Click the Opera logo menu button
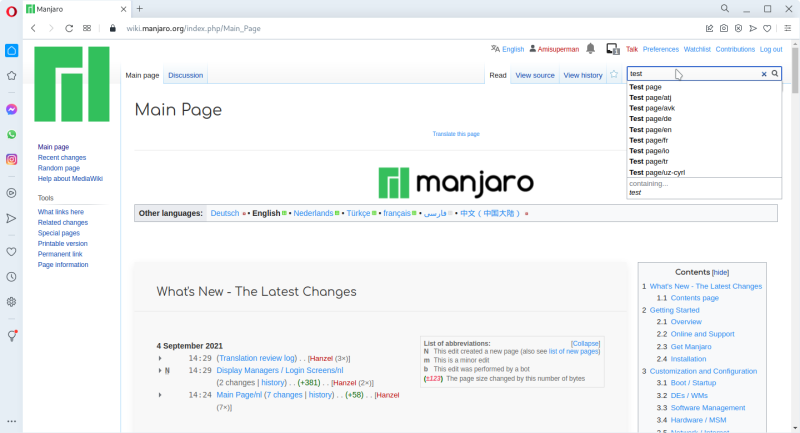Screen dimensions: 800x433 [11, 11]
